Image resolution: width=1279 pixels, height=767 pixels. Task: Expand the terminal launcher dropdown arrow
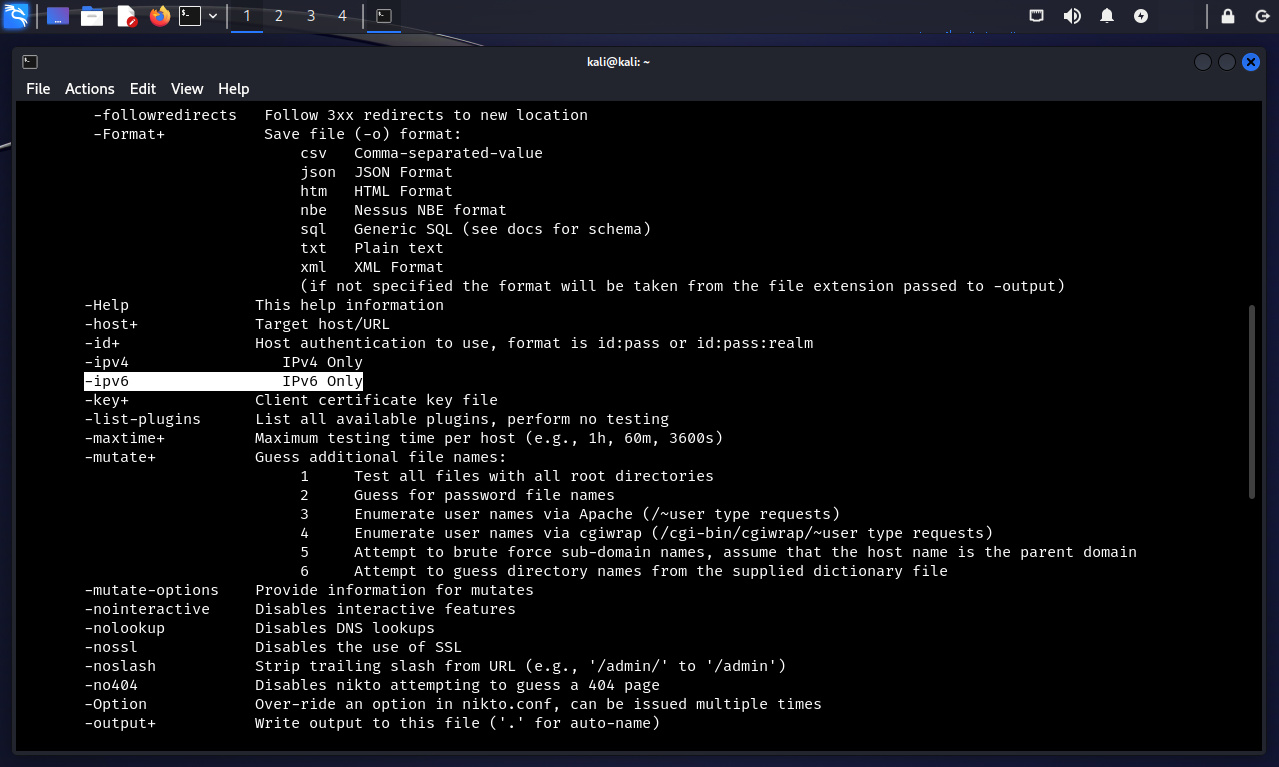(213, 16)
